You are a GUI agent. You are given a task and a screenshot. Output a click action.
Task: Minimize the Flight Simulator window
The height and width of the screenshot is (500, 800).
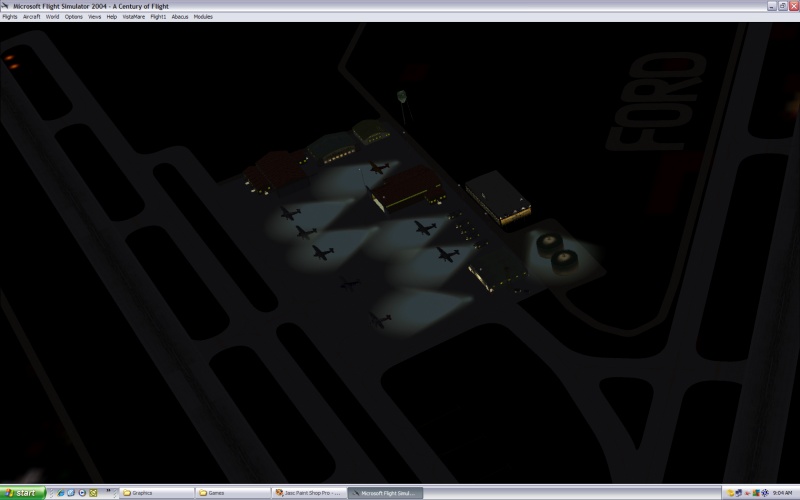771,6
